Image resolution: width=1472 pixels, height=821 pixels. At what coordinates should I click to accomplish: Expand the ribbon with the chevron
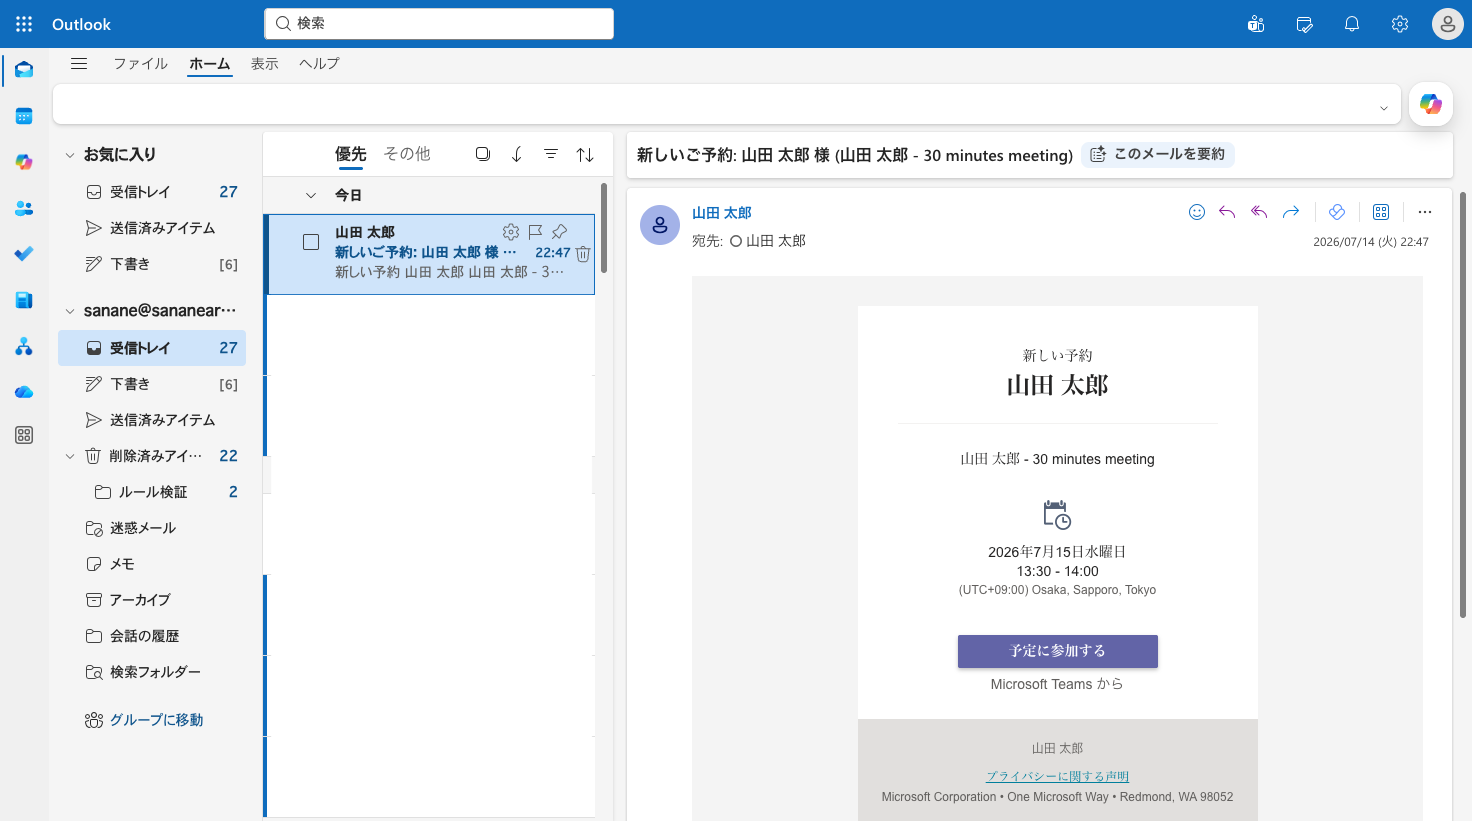1384,108
